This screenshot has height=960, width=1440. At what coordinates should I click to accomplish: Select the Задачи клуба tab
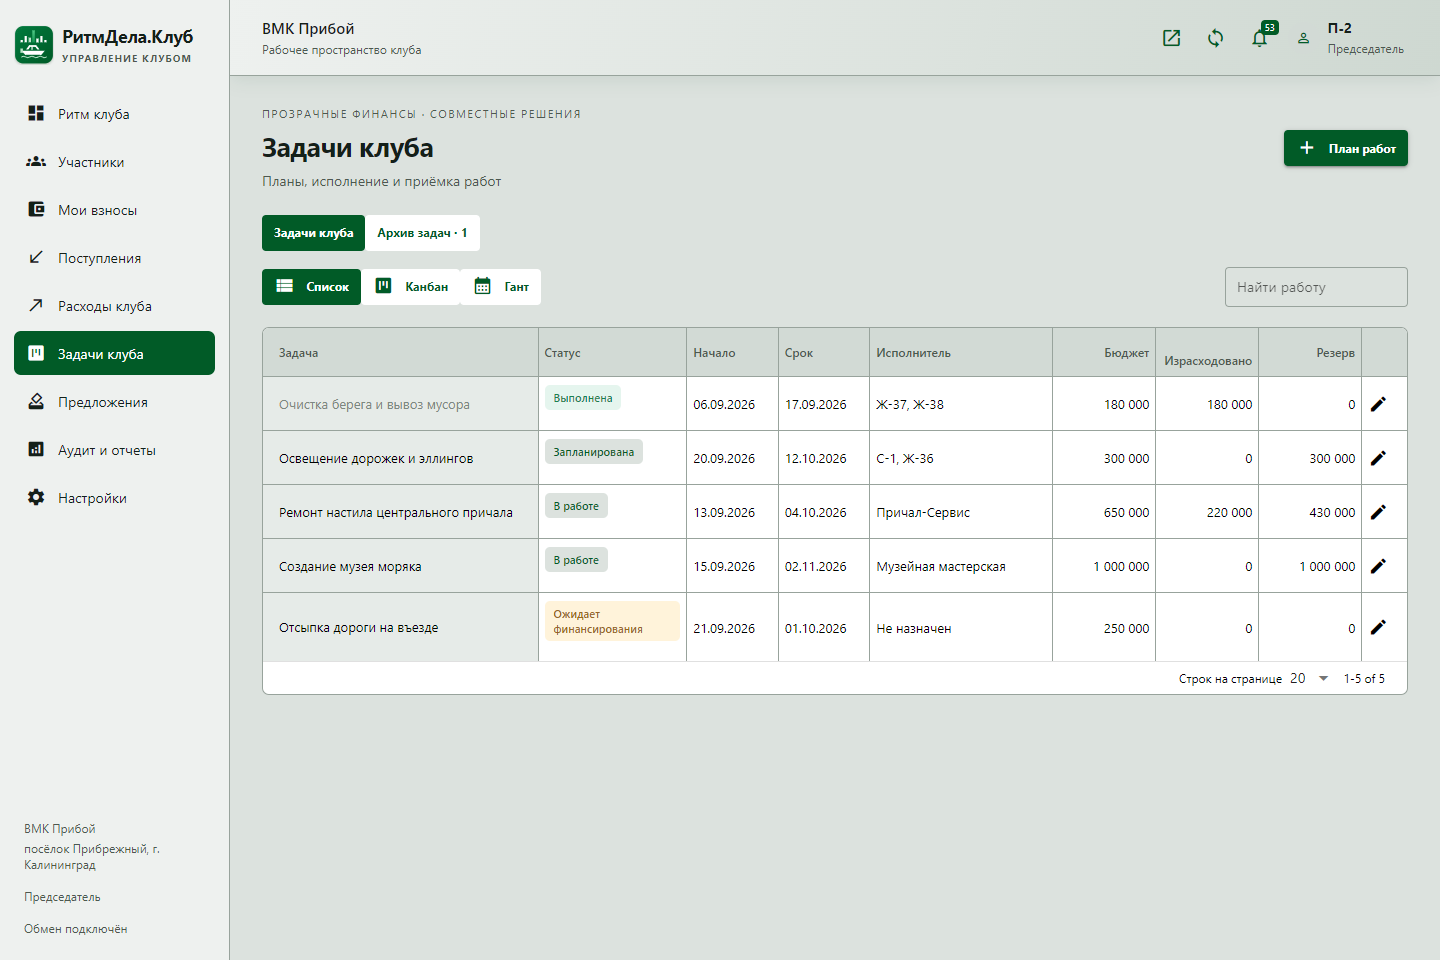313,233
